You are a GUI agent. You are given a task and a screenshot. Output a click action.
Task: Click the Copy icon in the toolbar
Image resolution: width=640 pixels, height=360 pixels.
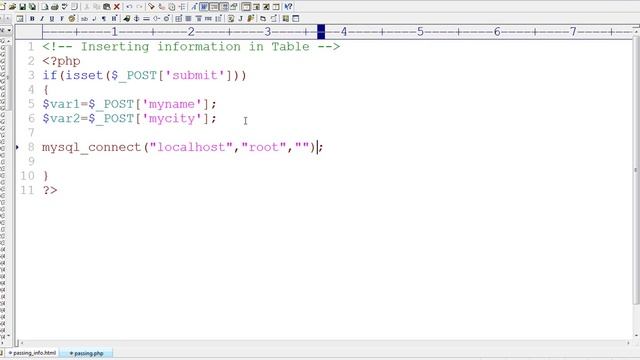(x=97, y=7)
